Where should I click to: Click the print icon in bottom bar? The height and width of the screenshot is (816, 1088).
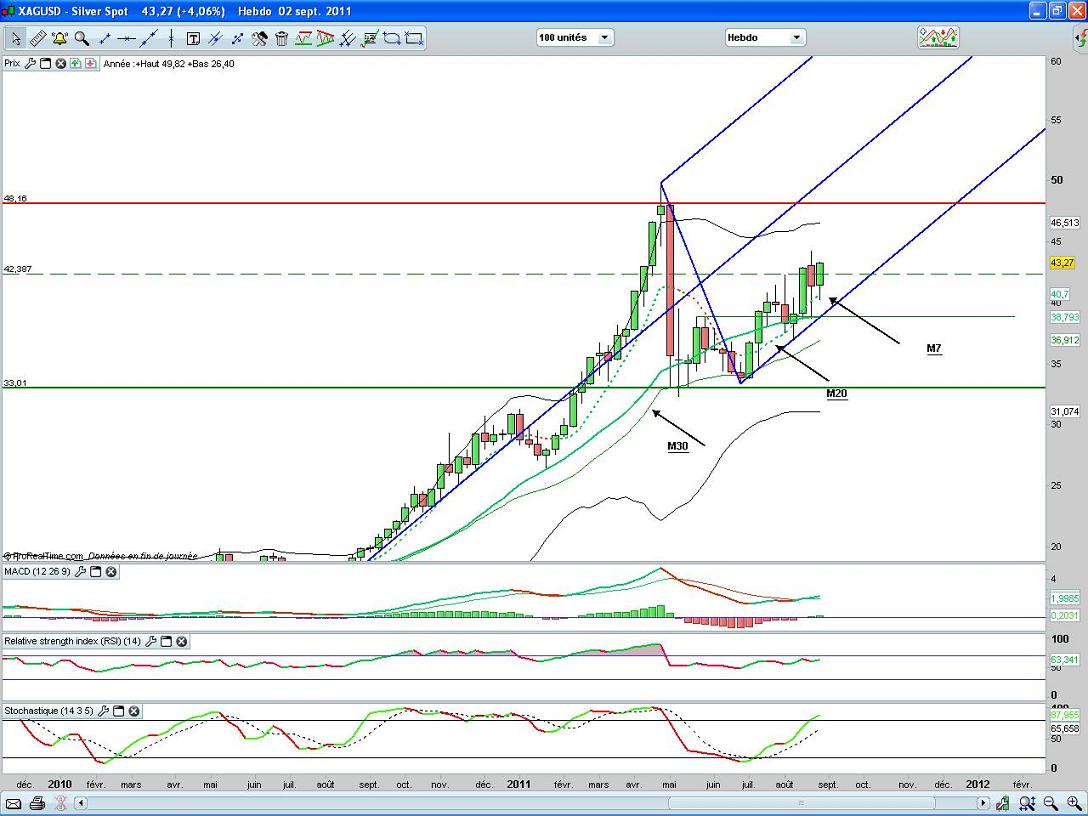click(x=37, y=803)
